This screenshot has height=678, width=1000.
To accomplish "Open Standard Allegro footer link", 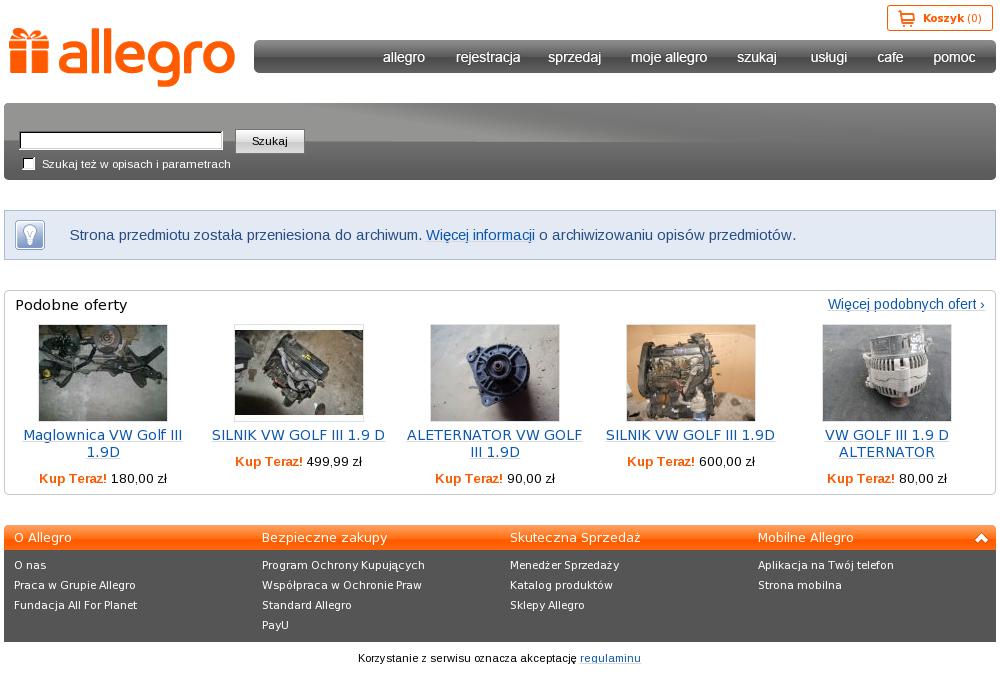I will click(306, 605).
